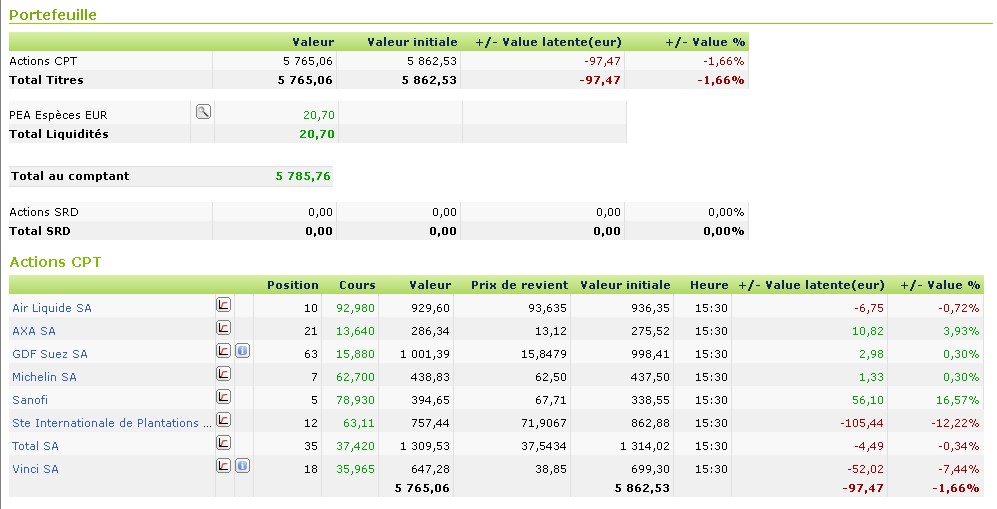The image size is (997, 509).
Task: Click the chart icon next to Total SA
Action: [224, 443]
